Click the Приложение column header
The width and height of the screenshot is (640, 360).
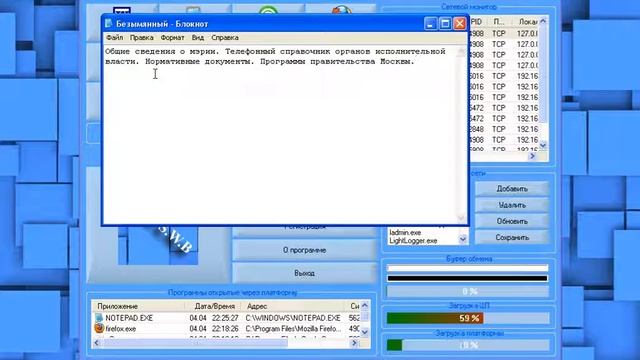[139, 306]
